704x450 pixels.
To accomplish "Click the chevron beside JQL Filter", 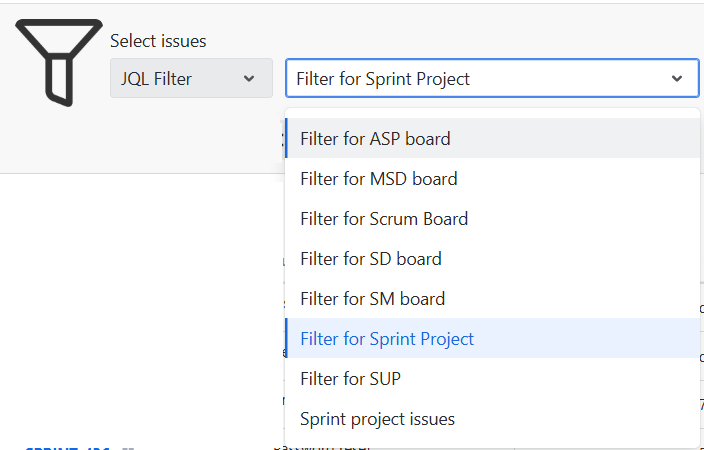I will 249,79.
